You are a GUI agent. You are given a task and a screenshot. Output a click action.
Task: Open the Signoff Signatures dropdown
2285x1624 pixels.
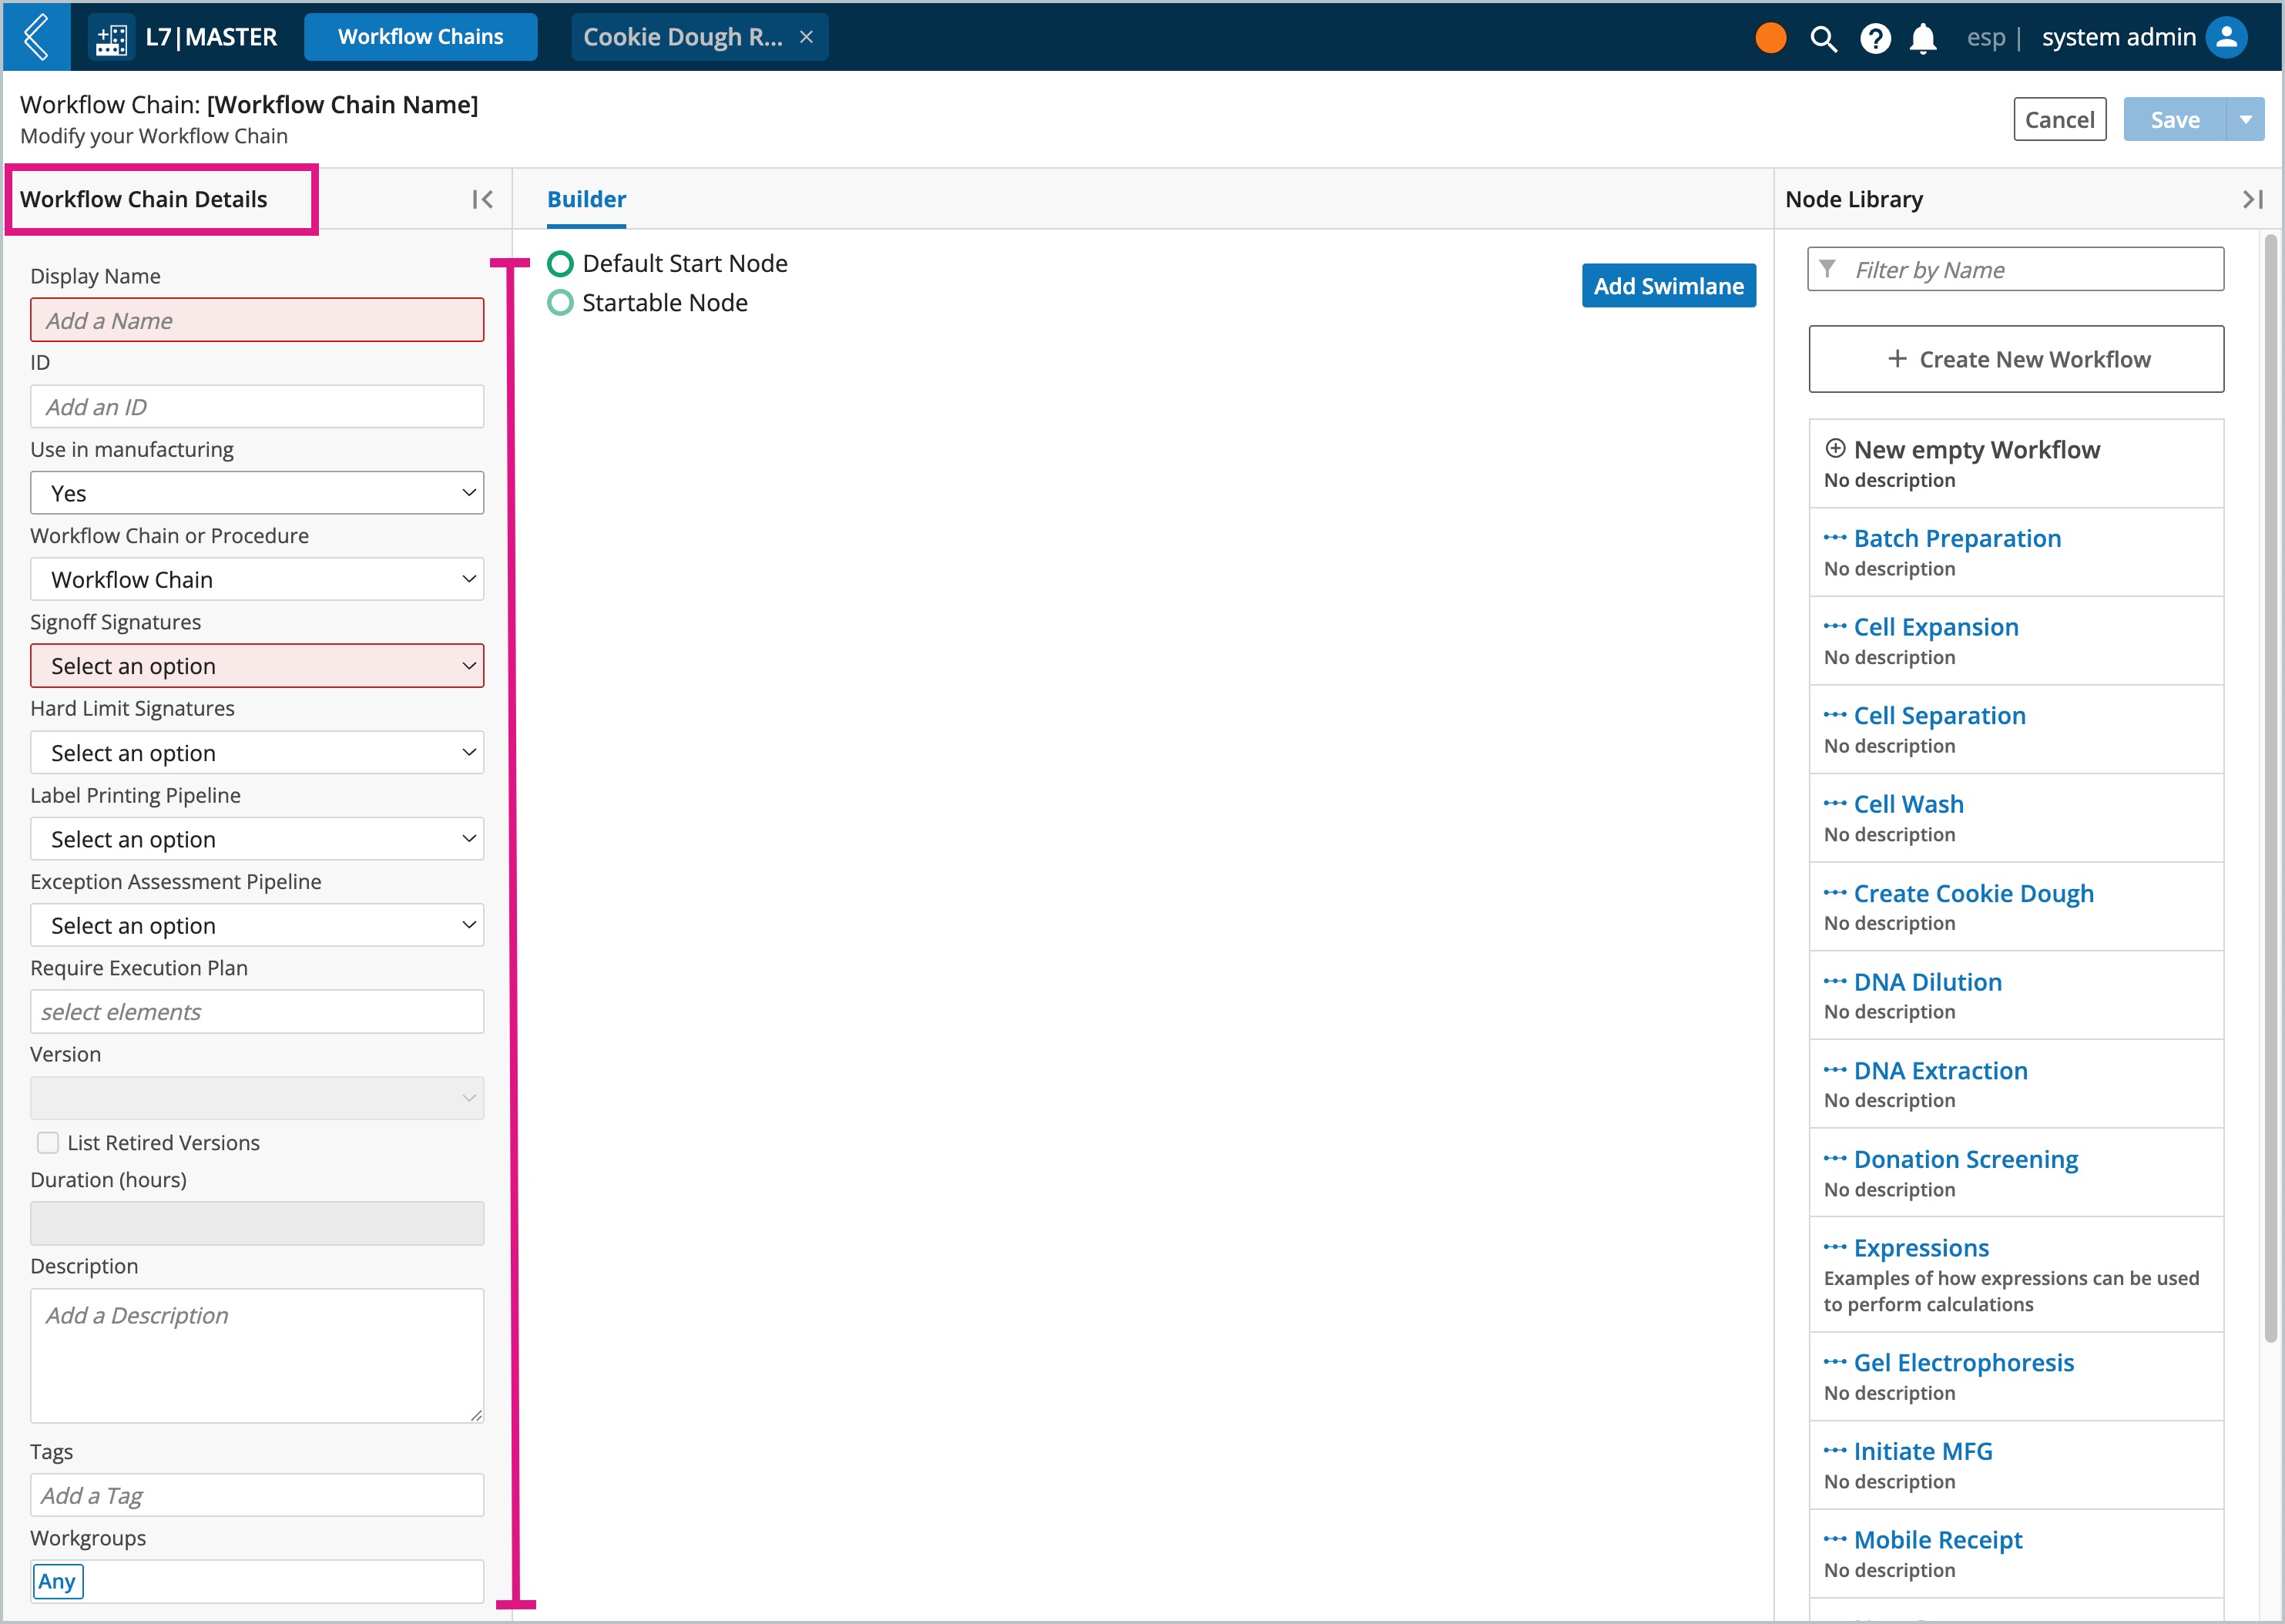click(x=257, y=666)
